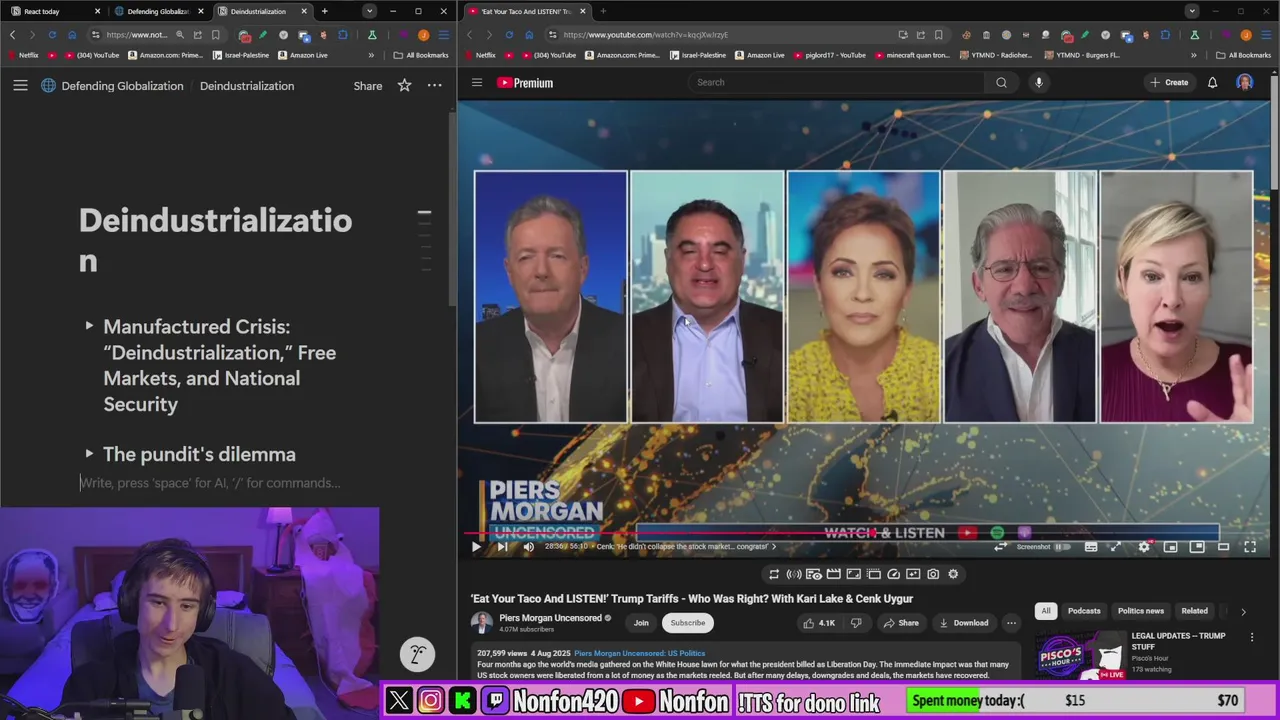Image resolution: width=1280 pixels, height=720 pixels.
Task: Open YouTube account avatar menu
Action: click(1245, 82)
